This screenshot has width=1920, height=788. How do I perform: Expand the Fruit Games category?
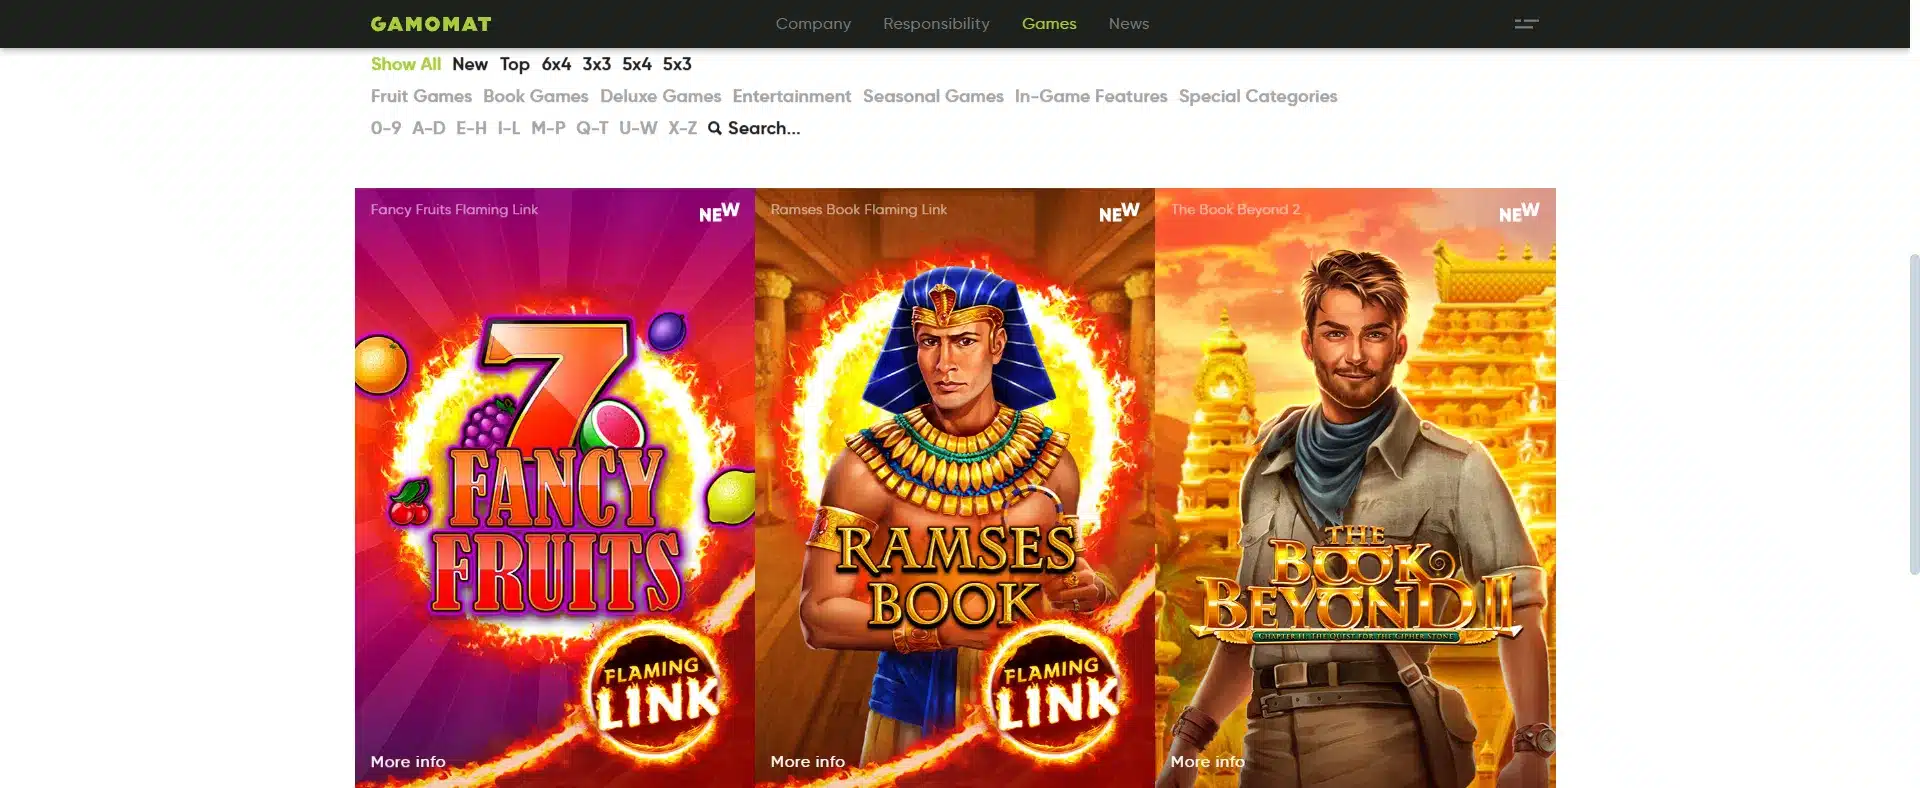point(421,96)
